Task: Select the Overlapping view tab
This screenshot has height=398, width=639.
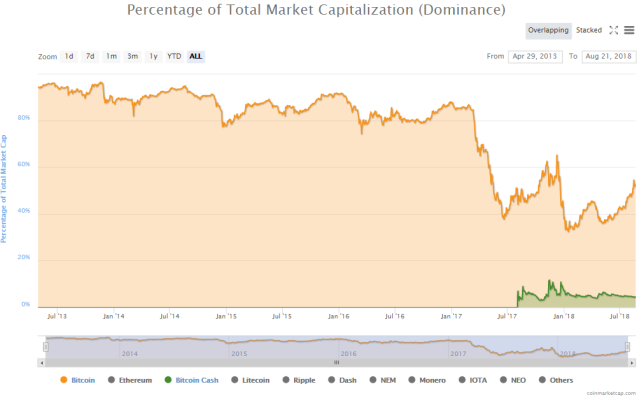Action: [x=548, y=31]
